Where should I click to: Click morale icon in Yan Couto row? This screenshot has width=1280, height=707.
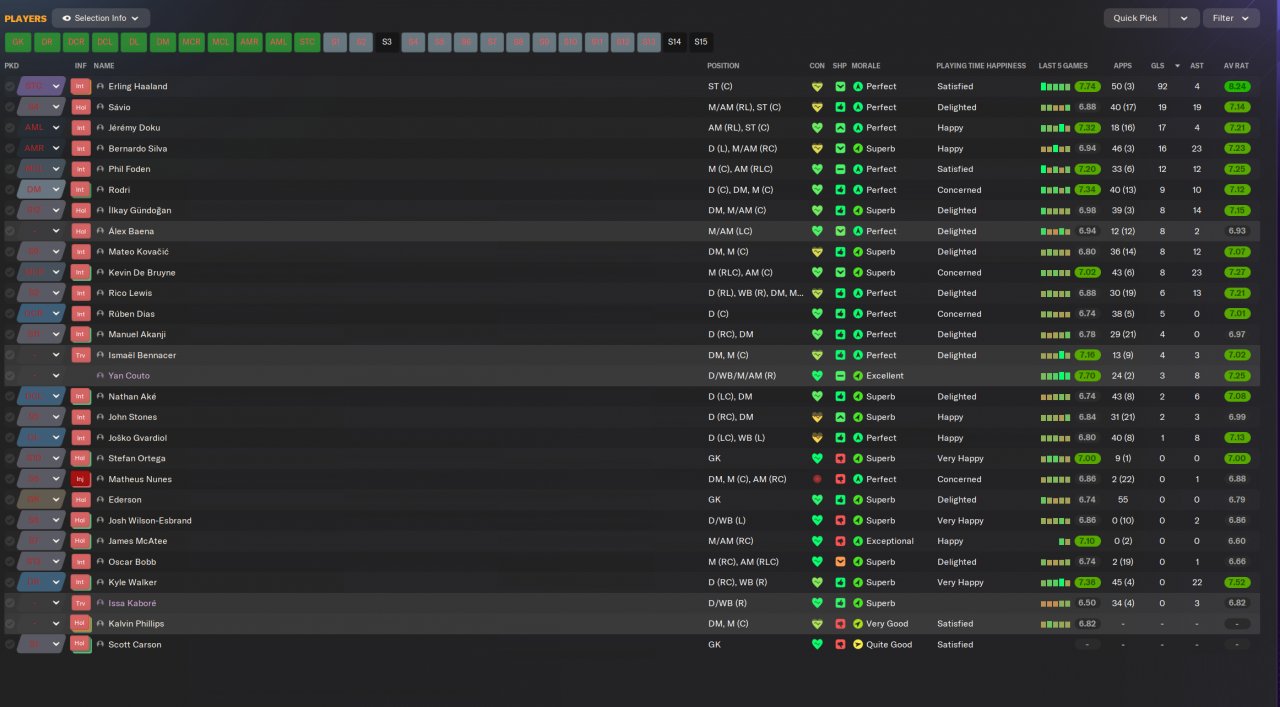(858, 376)
